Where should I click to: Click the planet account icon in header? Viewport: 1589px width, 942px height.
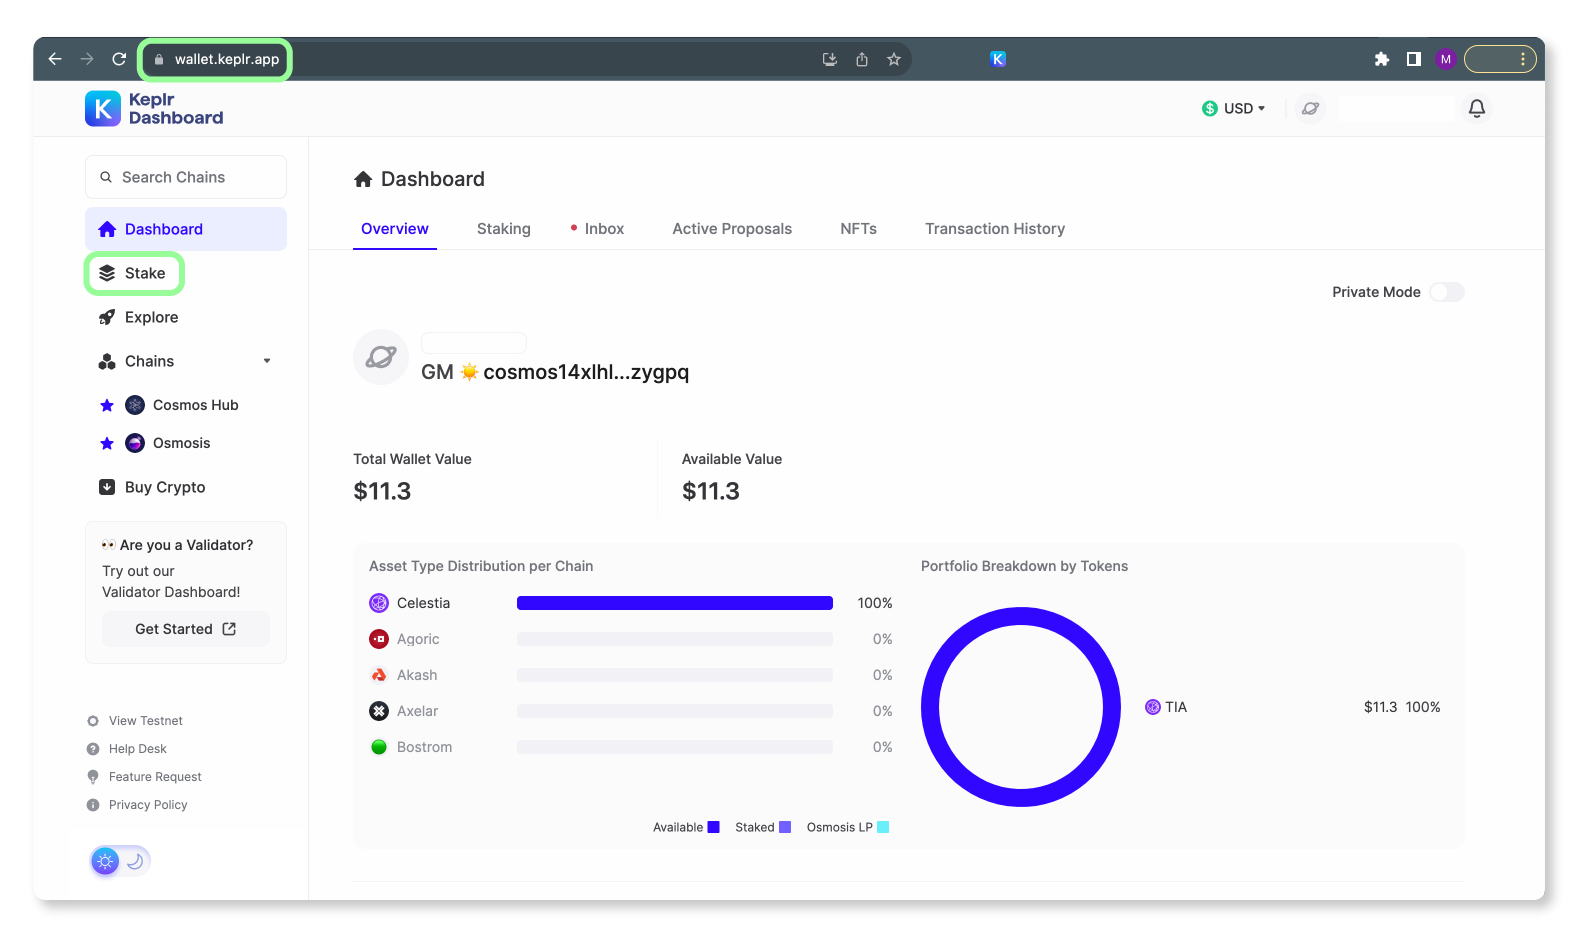1310,108
